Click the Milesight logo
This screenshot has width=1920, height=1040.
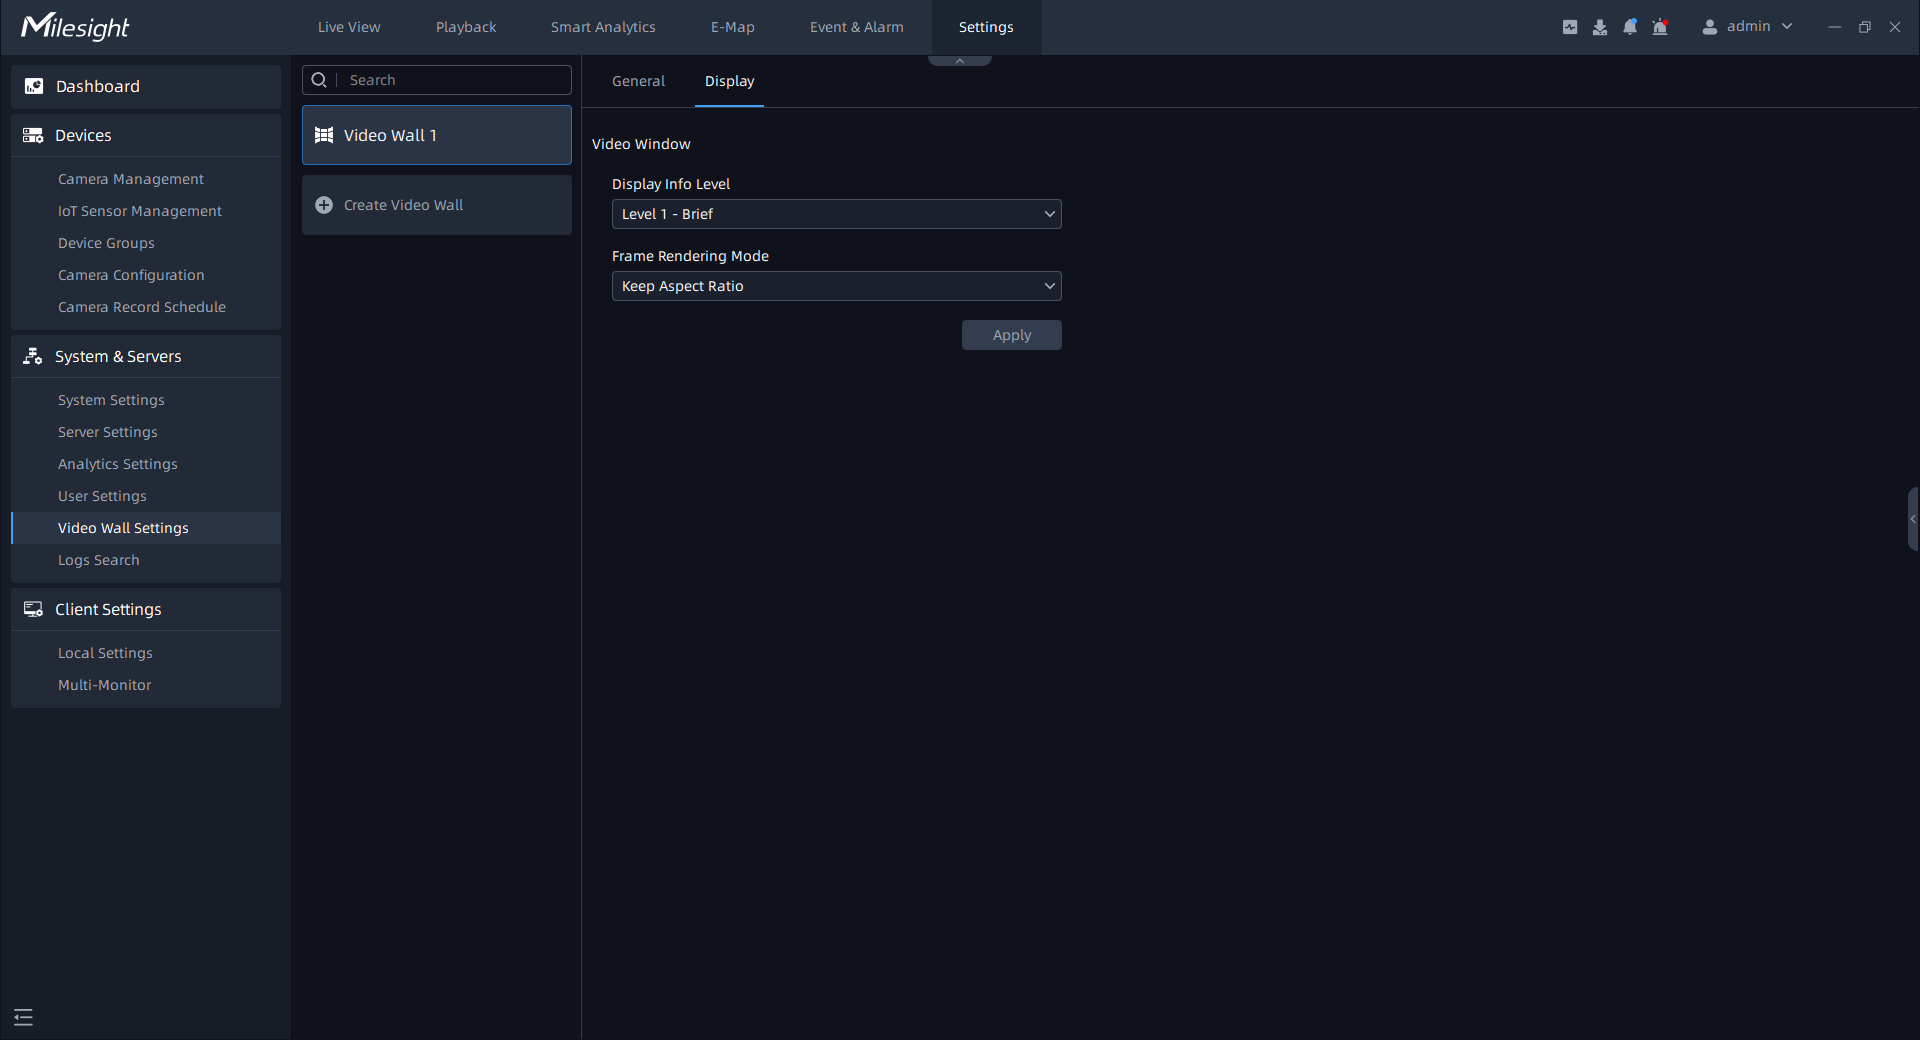[x=76, y=27]
